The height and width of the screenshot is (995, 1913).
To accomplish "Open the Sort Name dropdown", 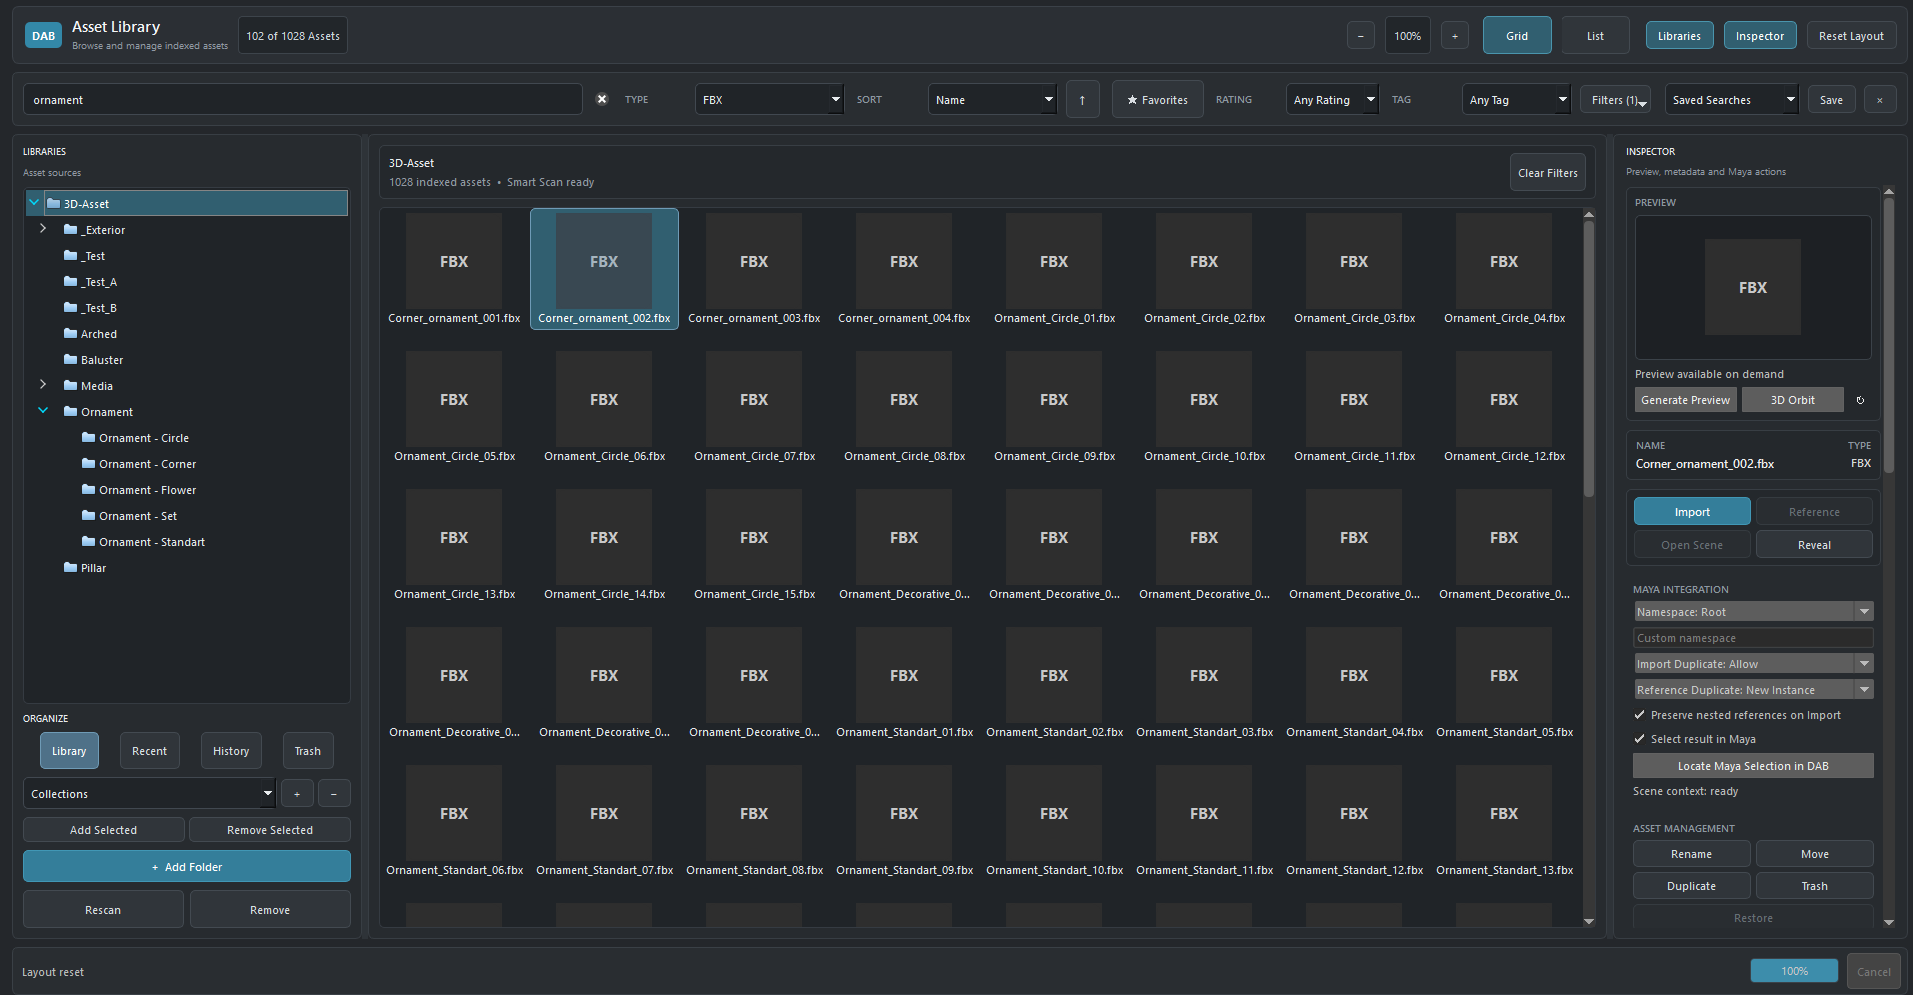I will [x=992, y=99].
